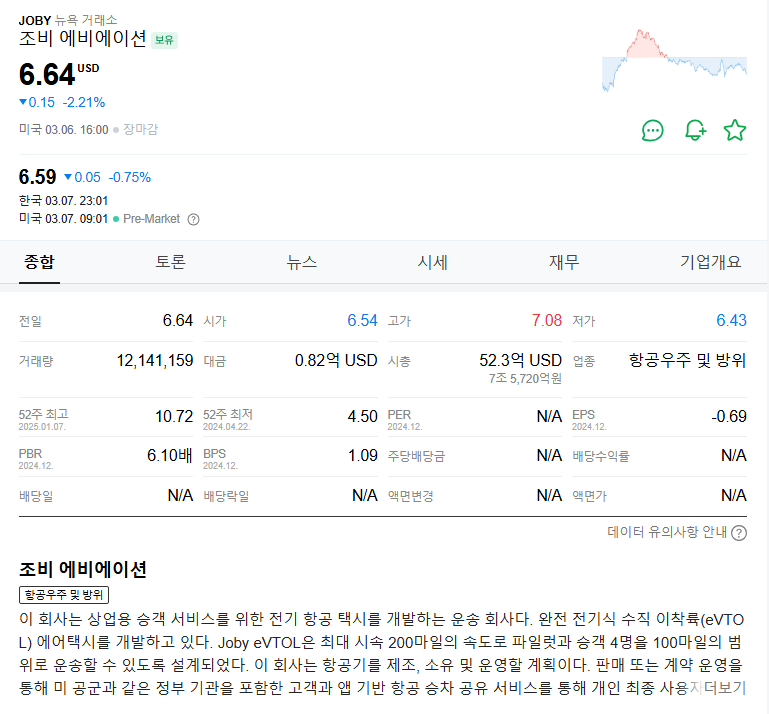This screenshot has height=714, width=769.
Task: Expand description with 더보기
Action: (725, 688)
